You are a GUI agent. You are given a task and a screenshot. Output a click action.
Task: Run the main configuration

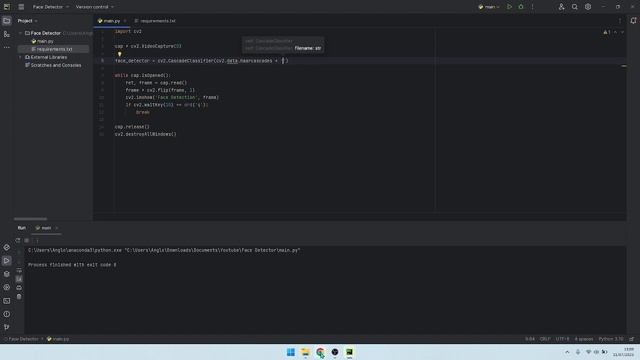coord(509,7)
